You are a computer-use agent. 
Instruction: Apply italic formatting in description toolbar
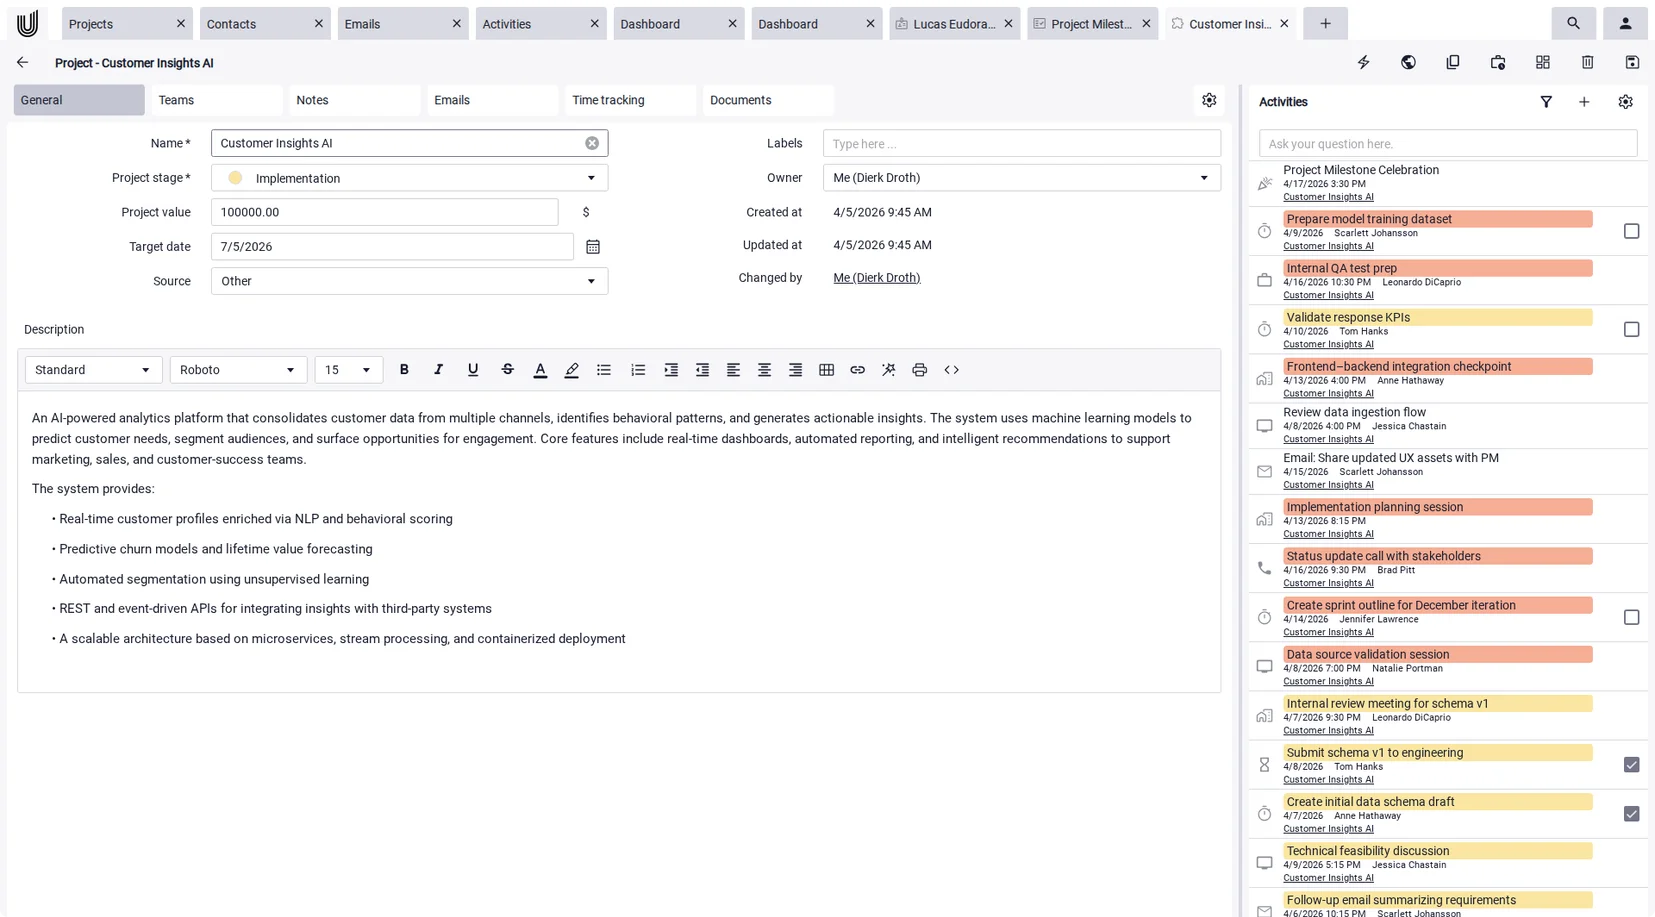[438, 370]
